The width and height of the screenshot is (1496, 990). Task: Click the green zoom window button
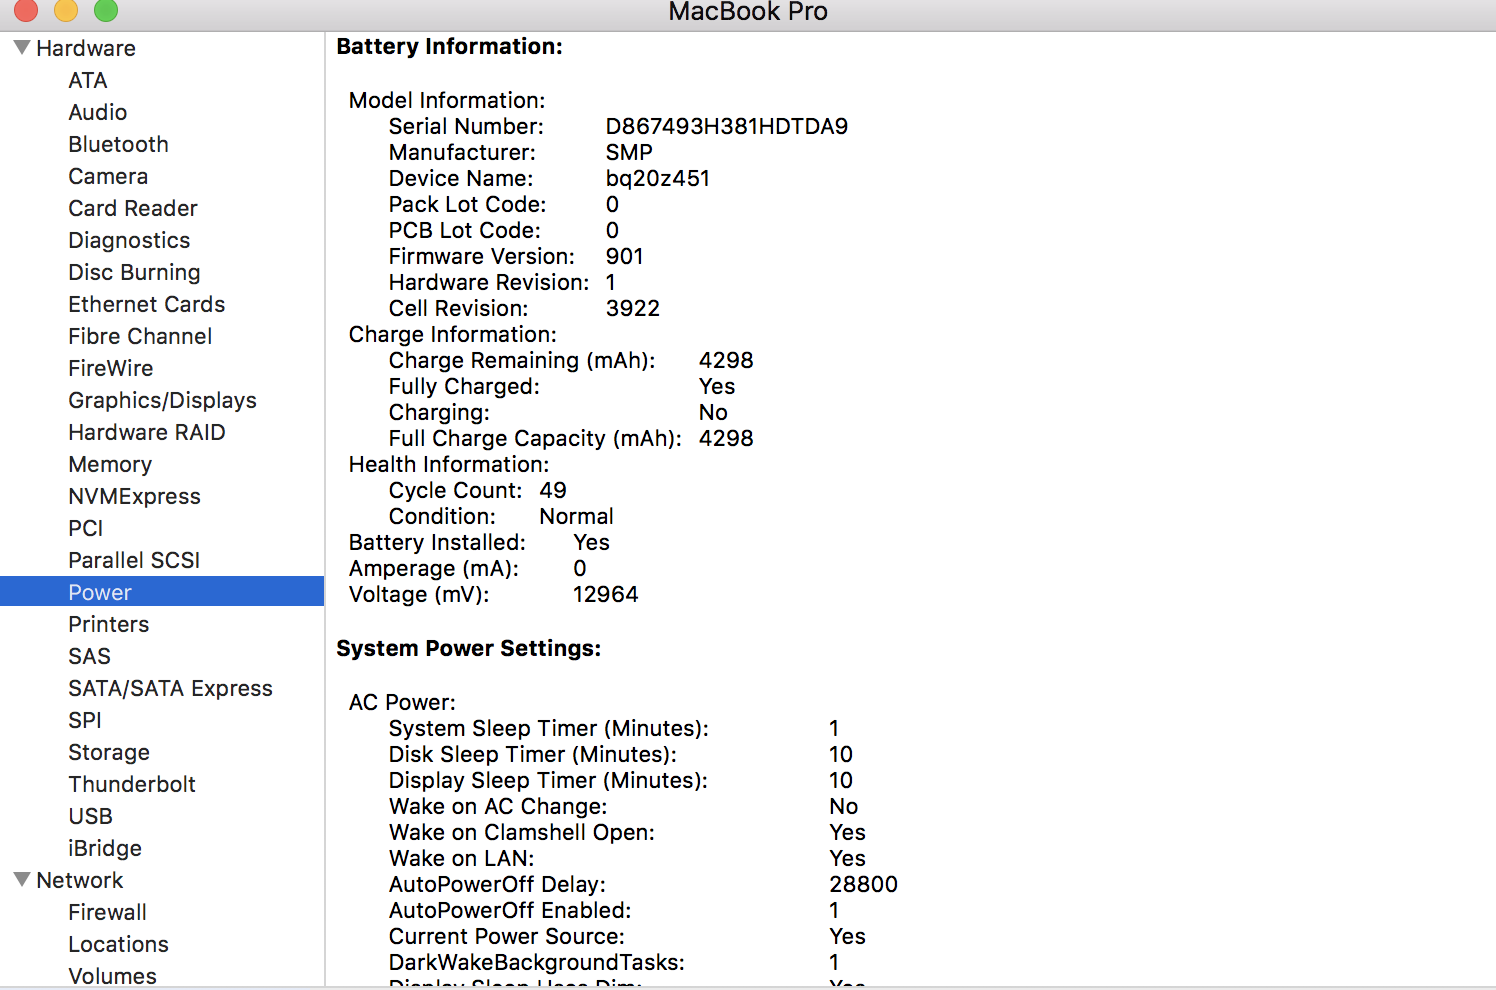[x=106, y=10]
